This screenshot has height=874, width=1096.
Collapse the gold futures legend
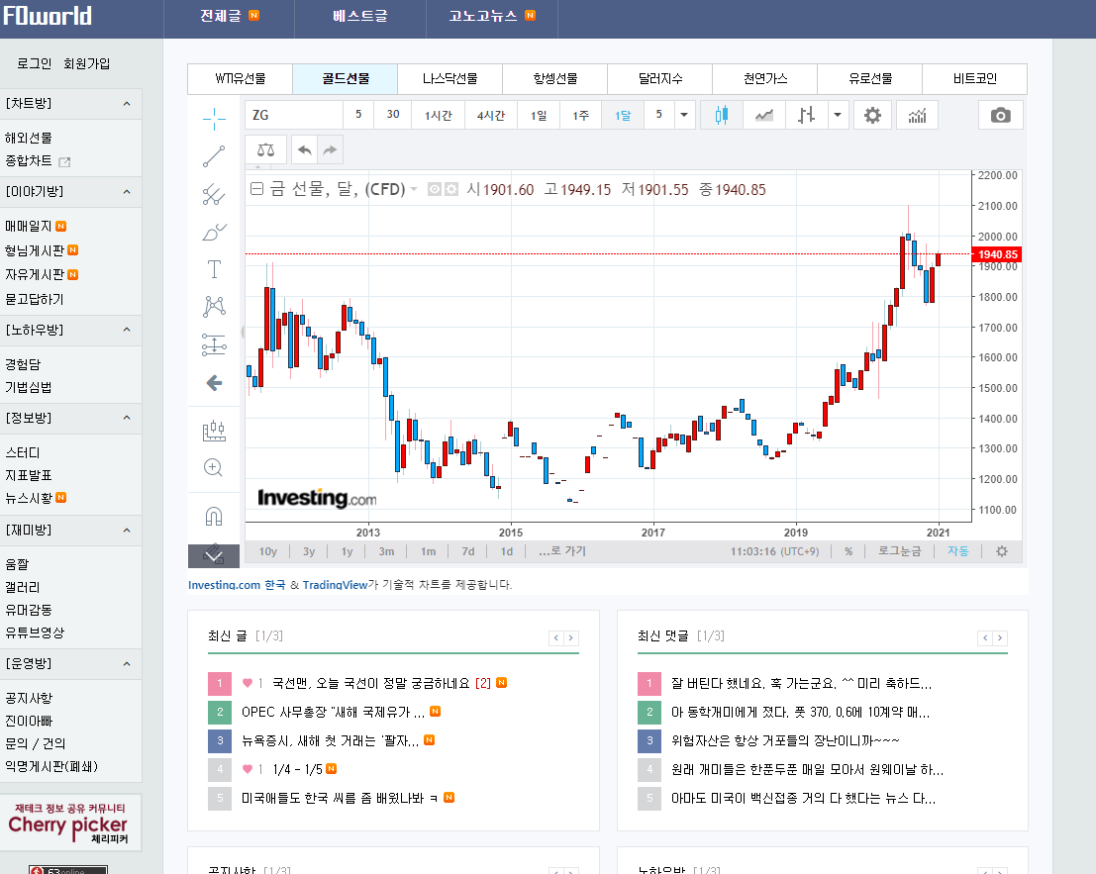(x=257, y=189)
